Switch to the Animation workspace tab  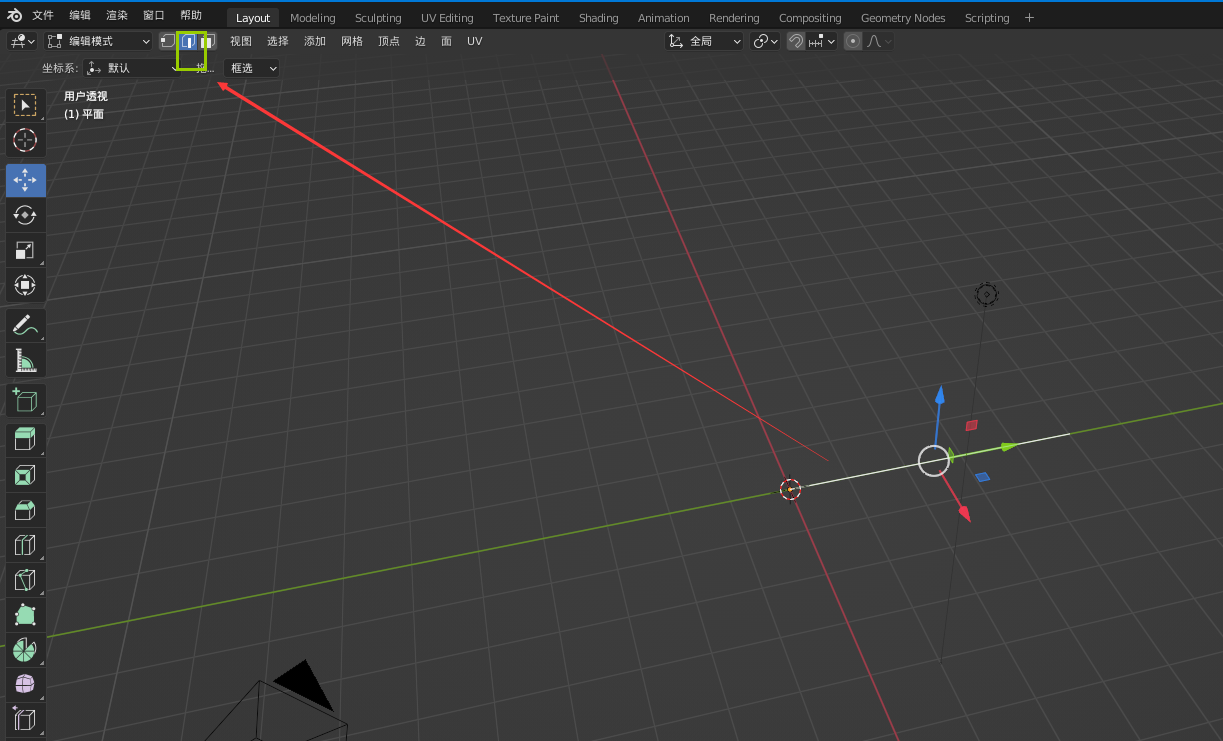664,18
